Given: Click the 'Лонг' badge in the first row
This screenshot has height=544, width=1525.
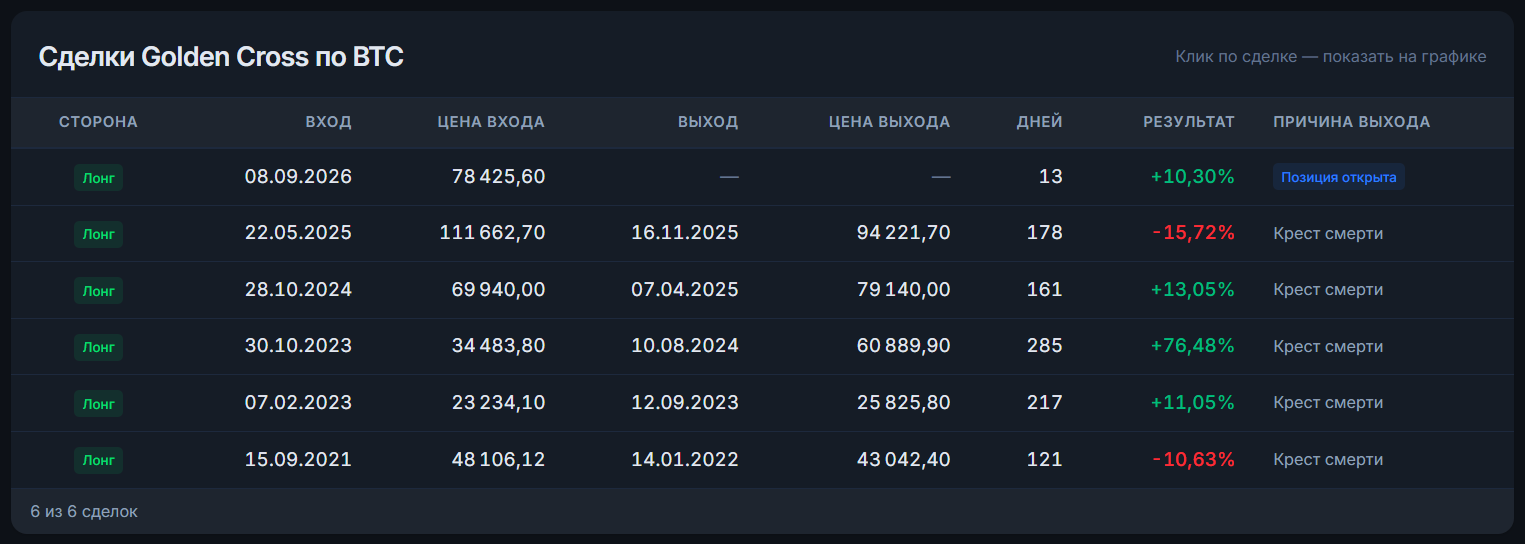Looking at the screenshot, I should tap(98, 178).
